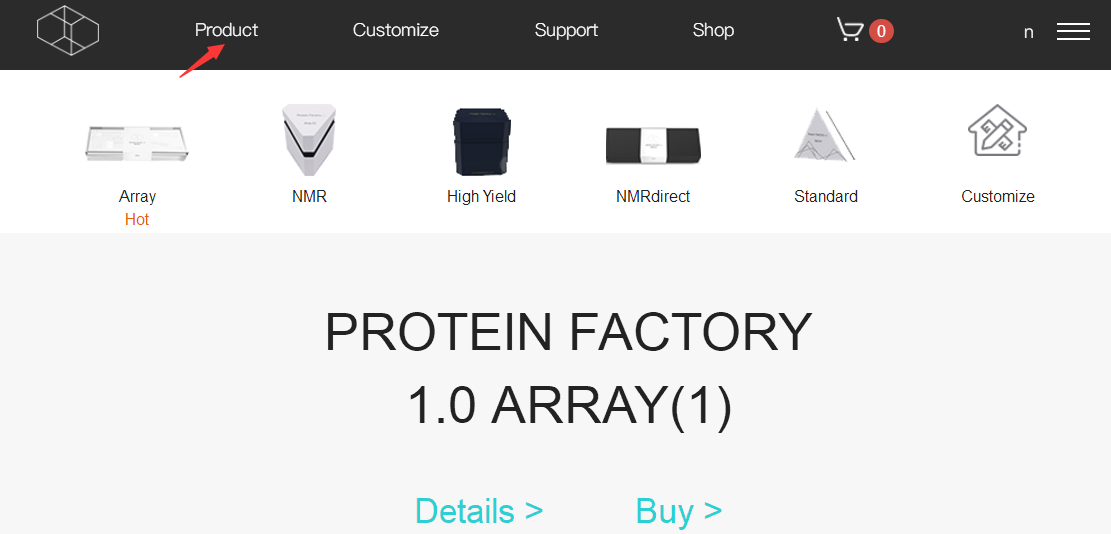The width and height of the screenshot is (1111, 534).
Task: Click the cube logo icon
Action: tap(68, 30)
